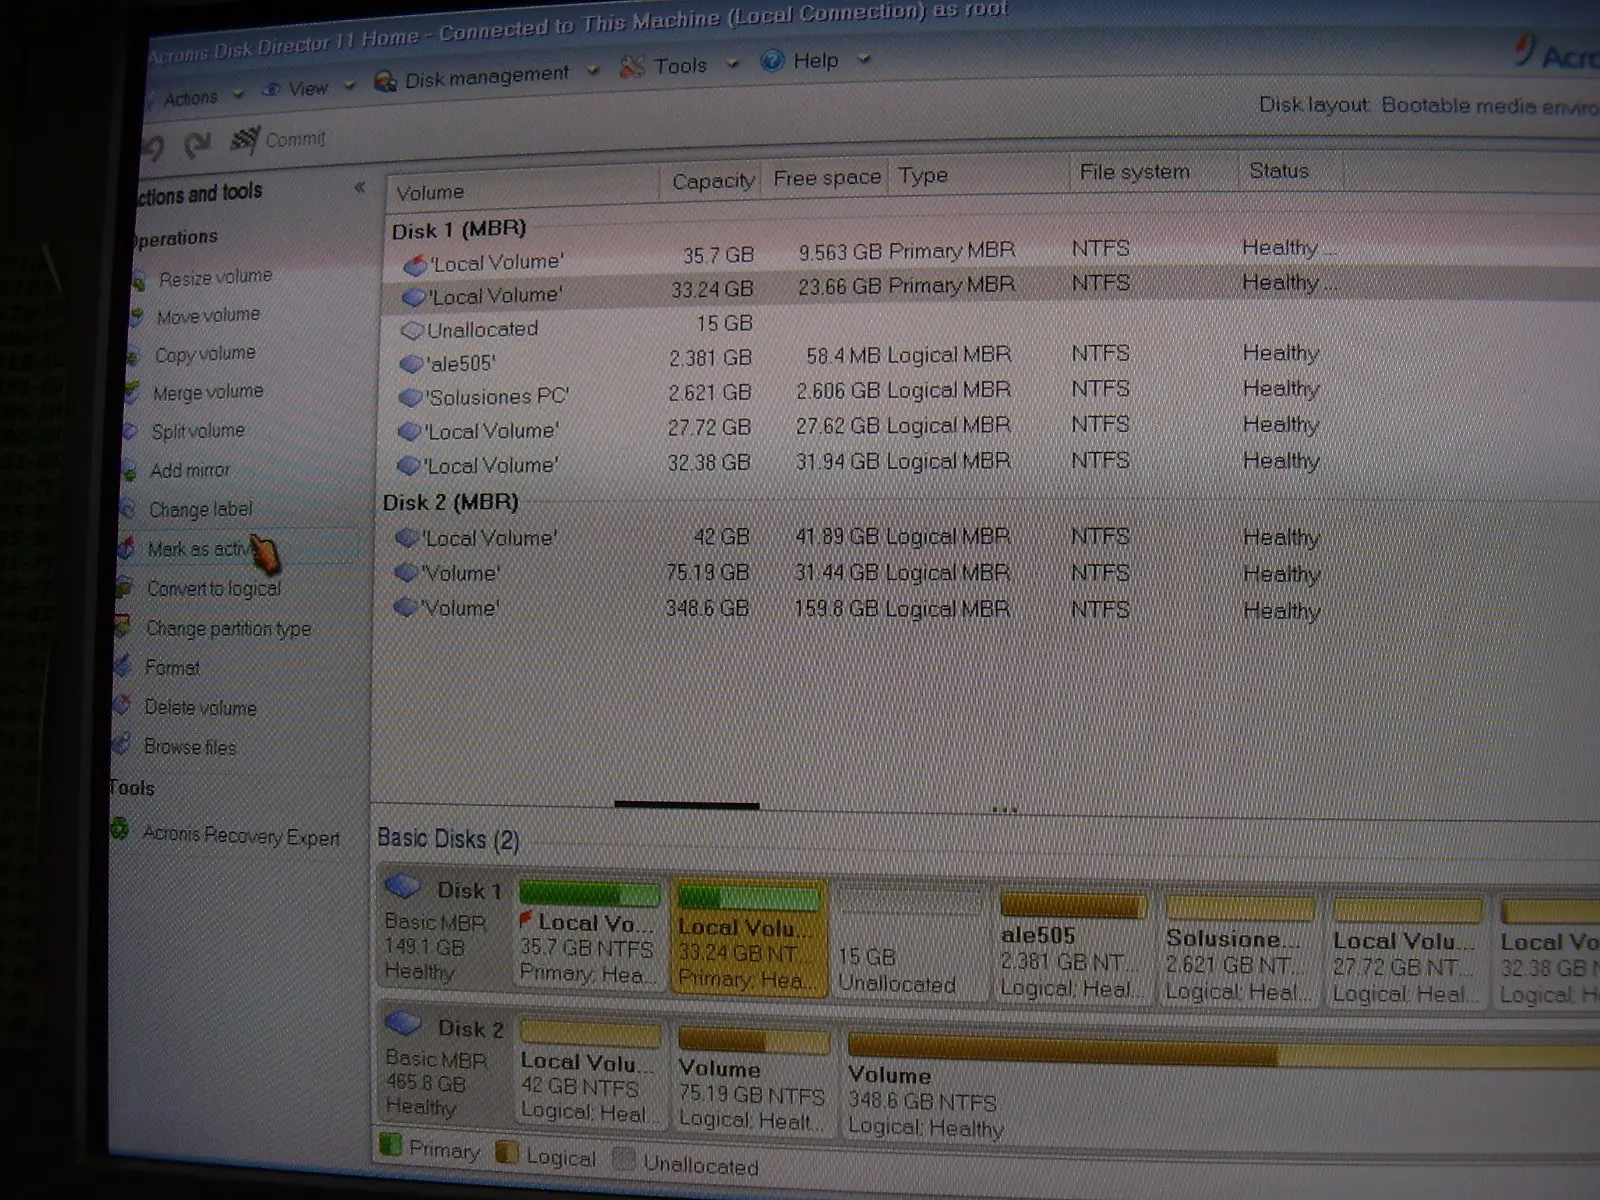Viewport: 1600px width, 1200px height.
Task: Select the ale505 block in disk map
Action: [x=1072, y=946]
